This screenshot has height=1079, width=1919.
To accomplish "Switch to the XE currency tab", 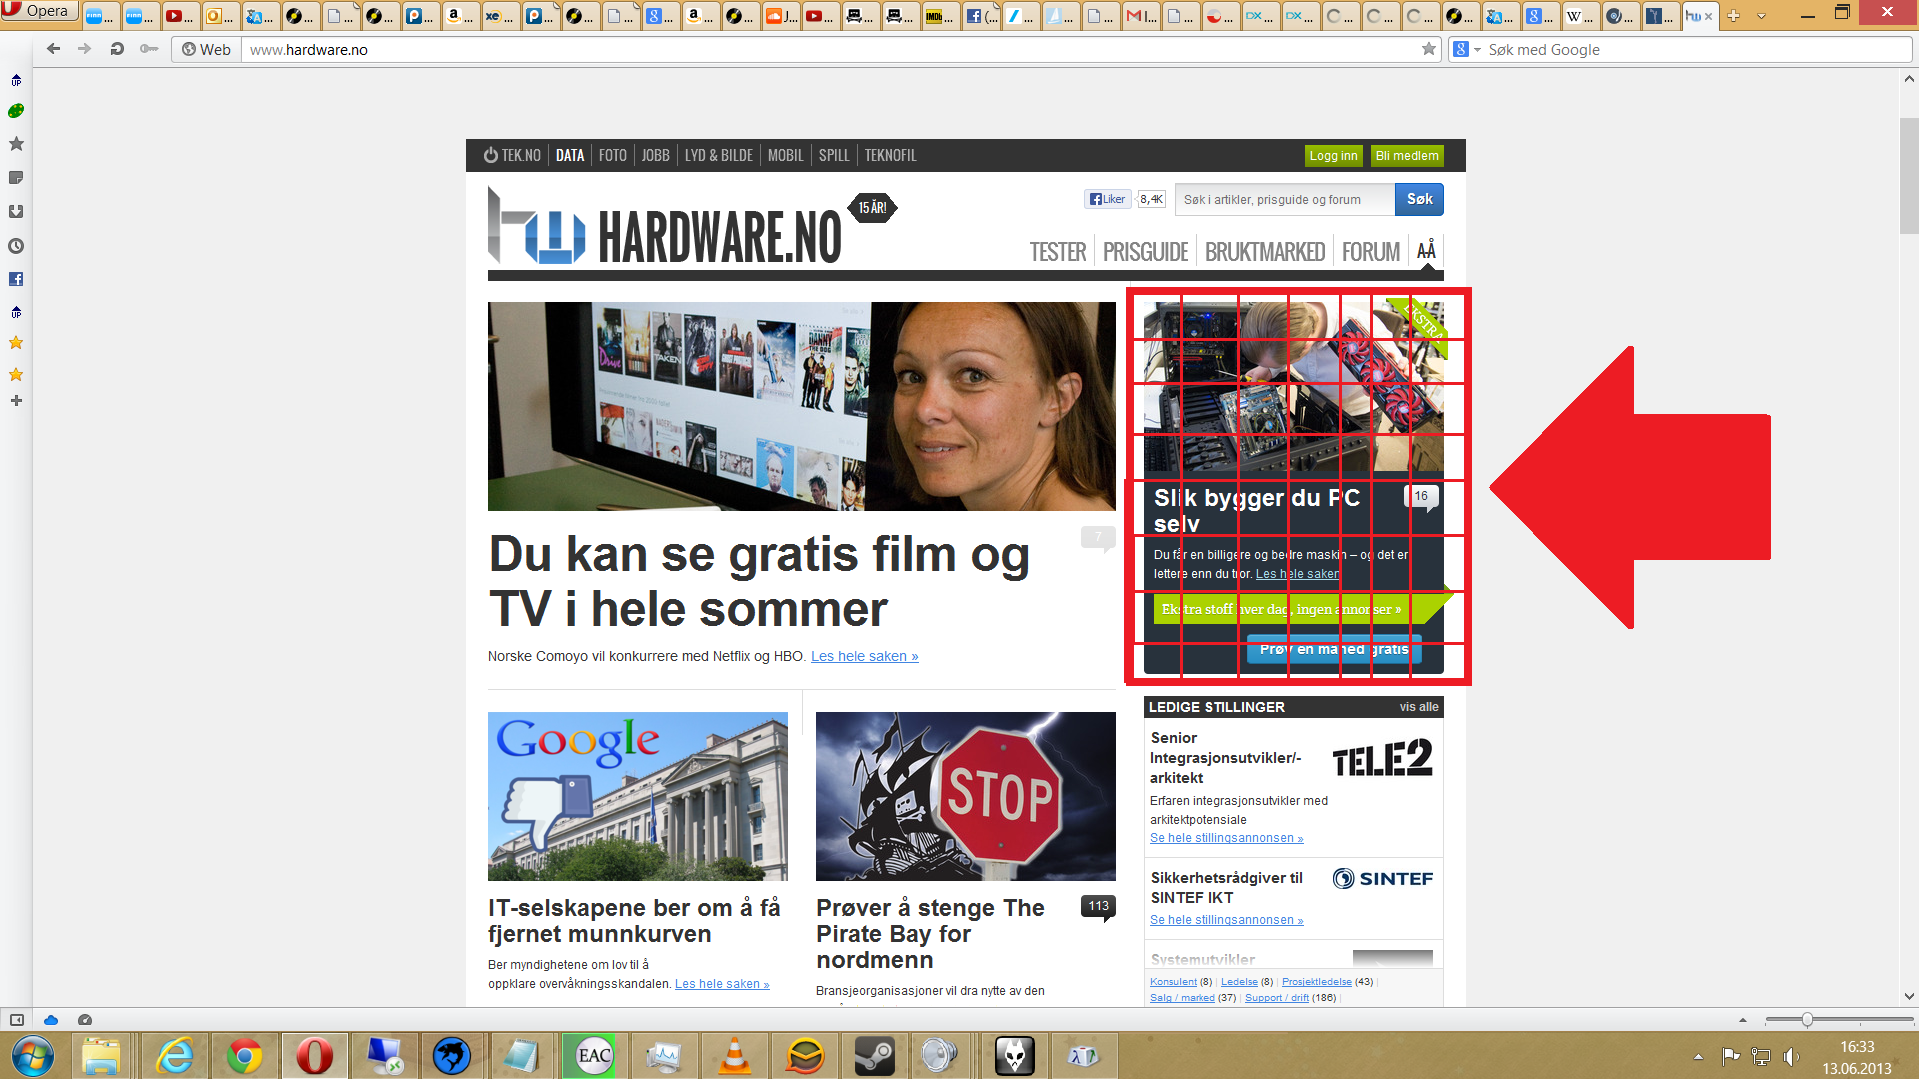I will (x=500, y=16).
